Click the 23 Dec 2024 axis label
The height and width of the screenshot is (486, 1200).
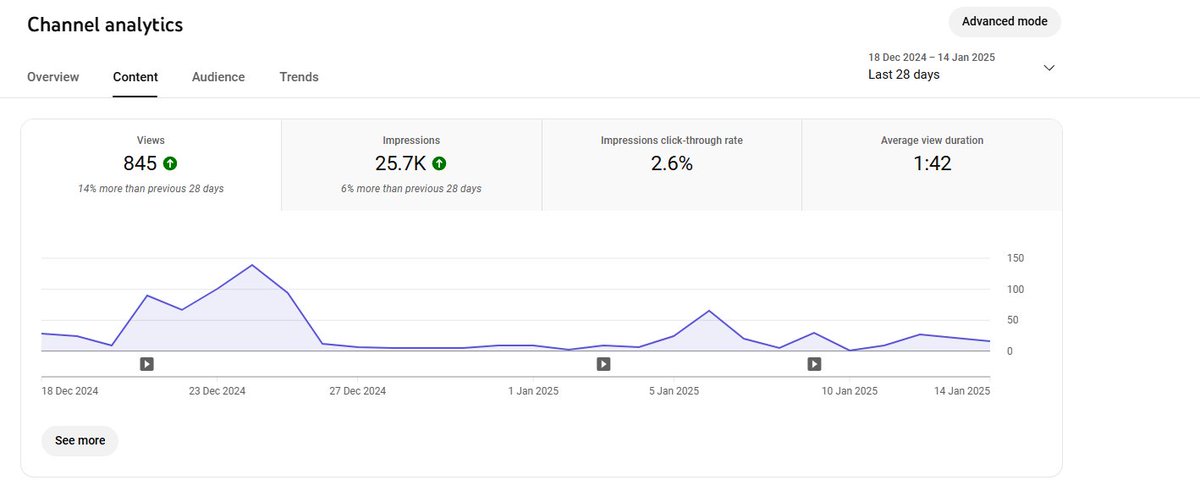tap(217, 391)
